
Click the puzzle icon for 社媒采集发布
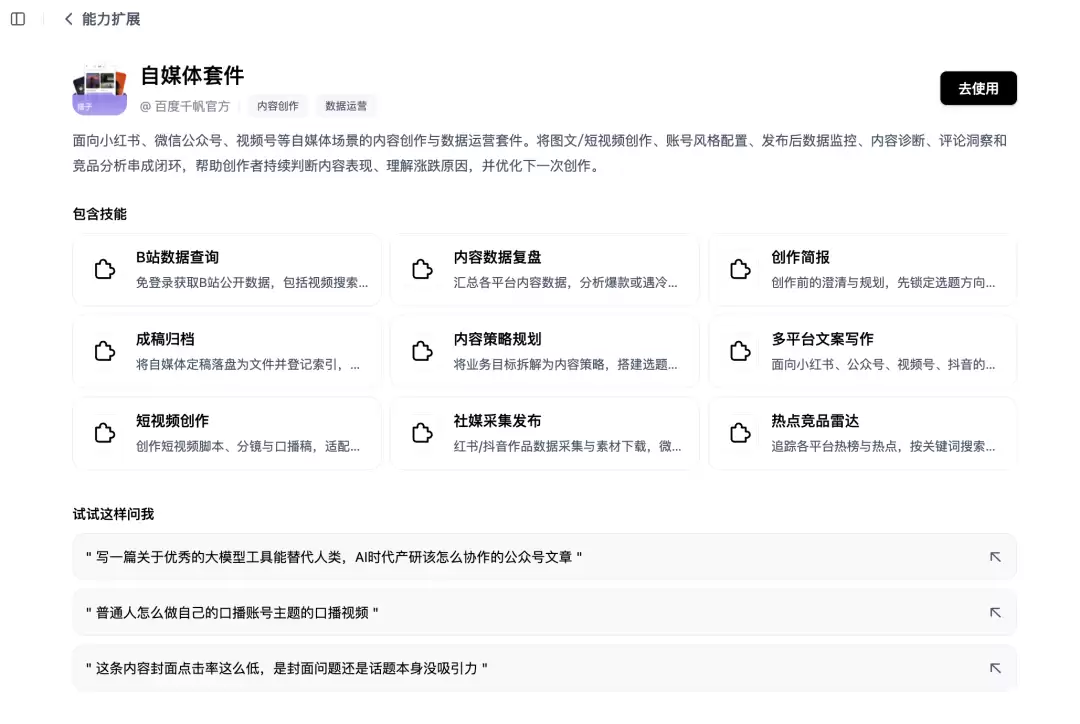422,433
